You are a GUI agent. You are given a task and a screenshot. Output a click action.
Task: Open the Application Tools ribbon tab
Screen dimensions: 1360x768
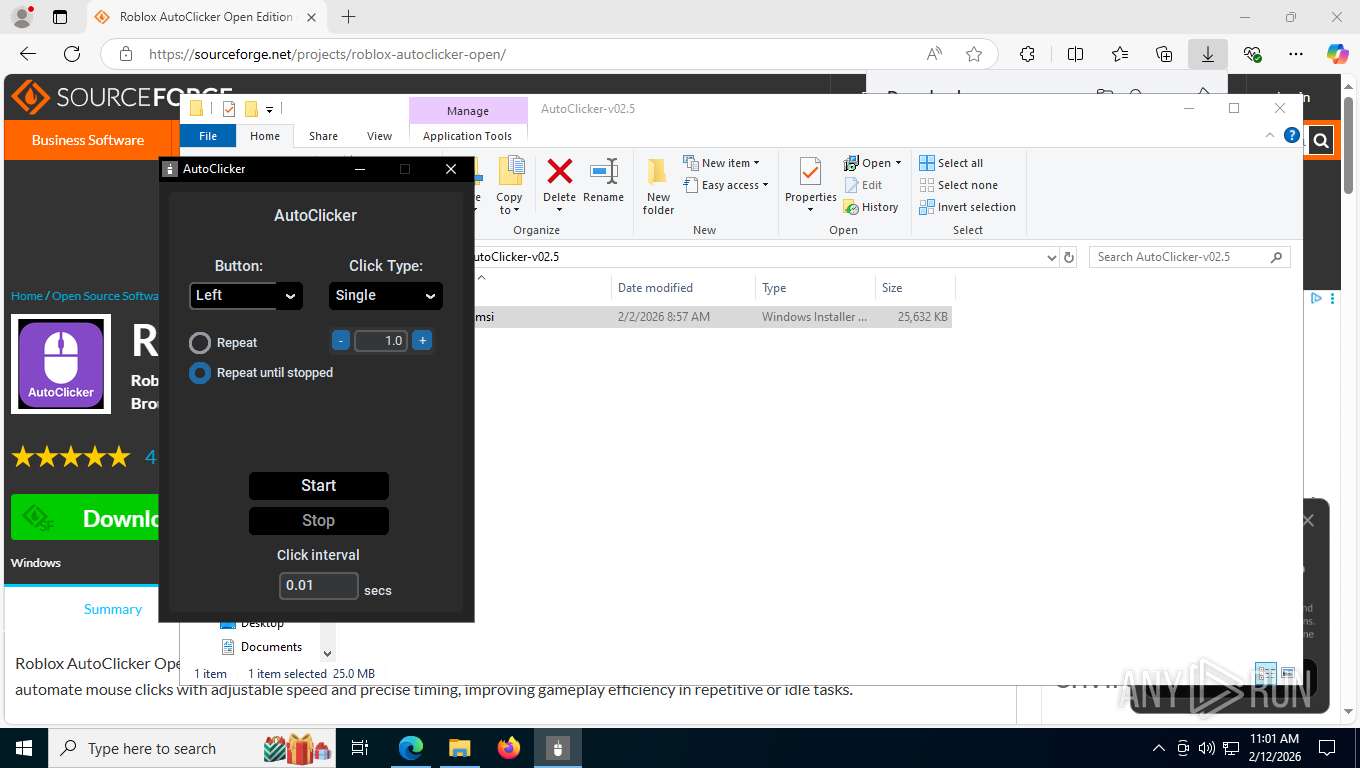(467, 136)
